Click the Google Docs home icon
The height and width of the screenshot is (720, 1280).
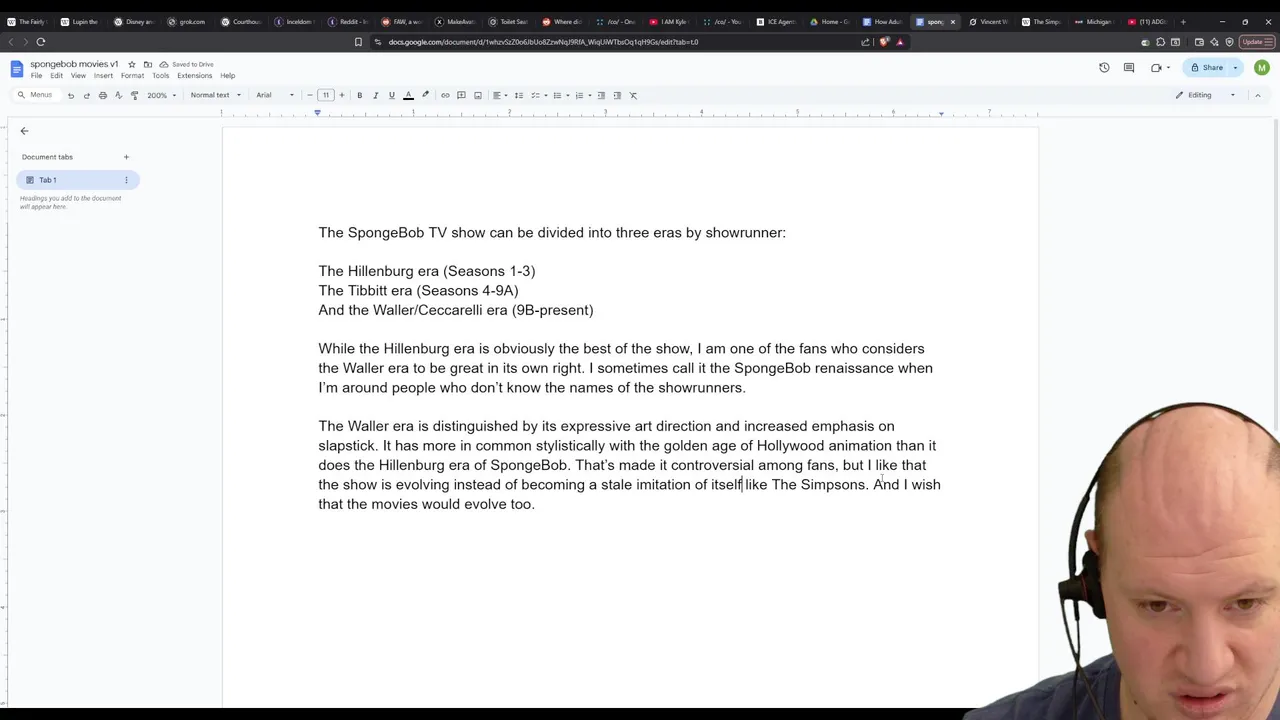pyautogui.click(x=16, y=69)
